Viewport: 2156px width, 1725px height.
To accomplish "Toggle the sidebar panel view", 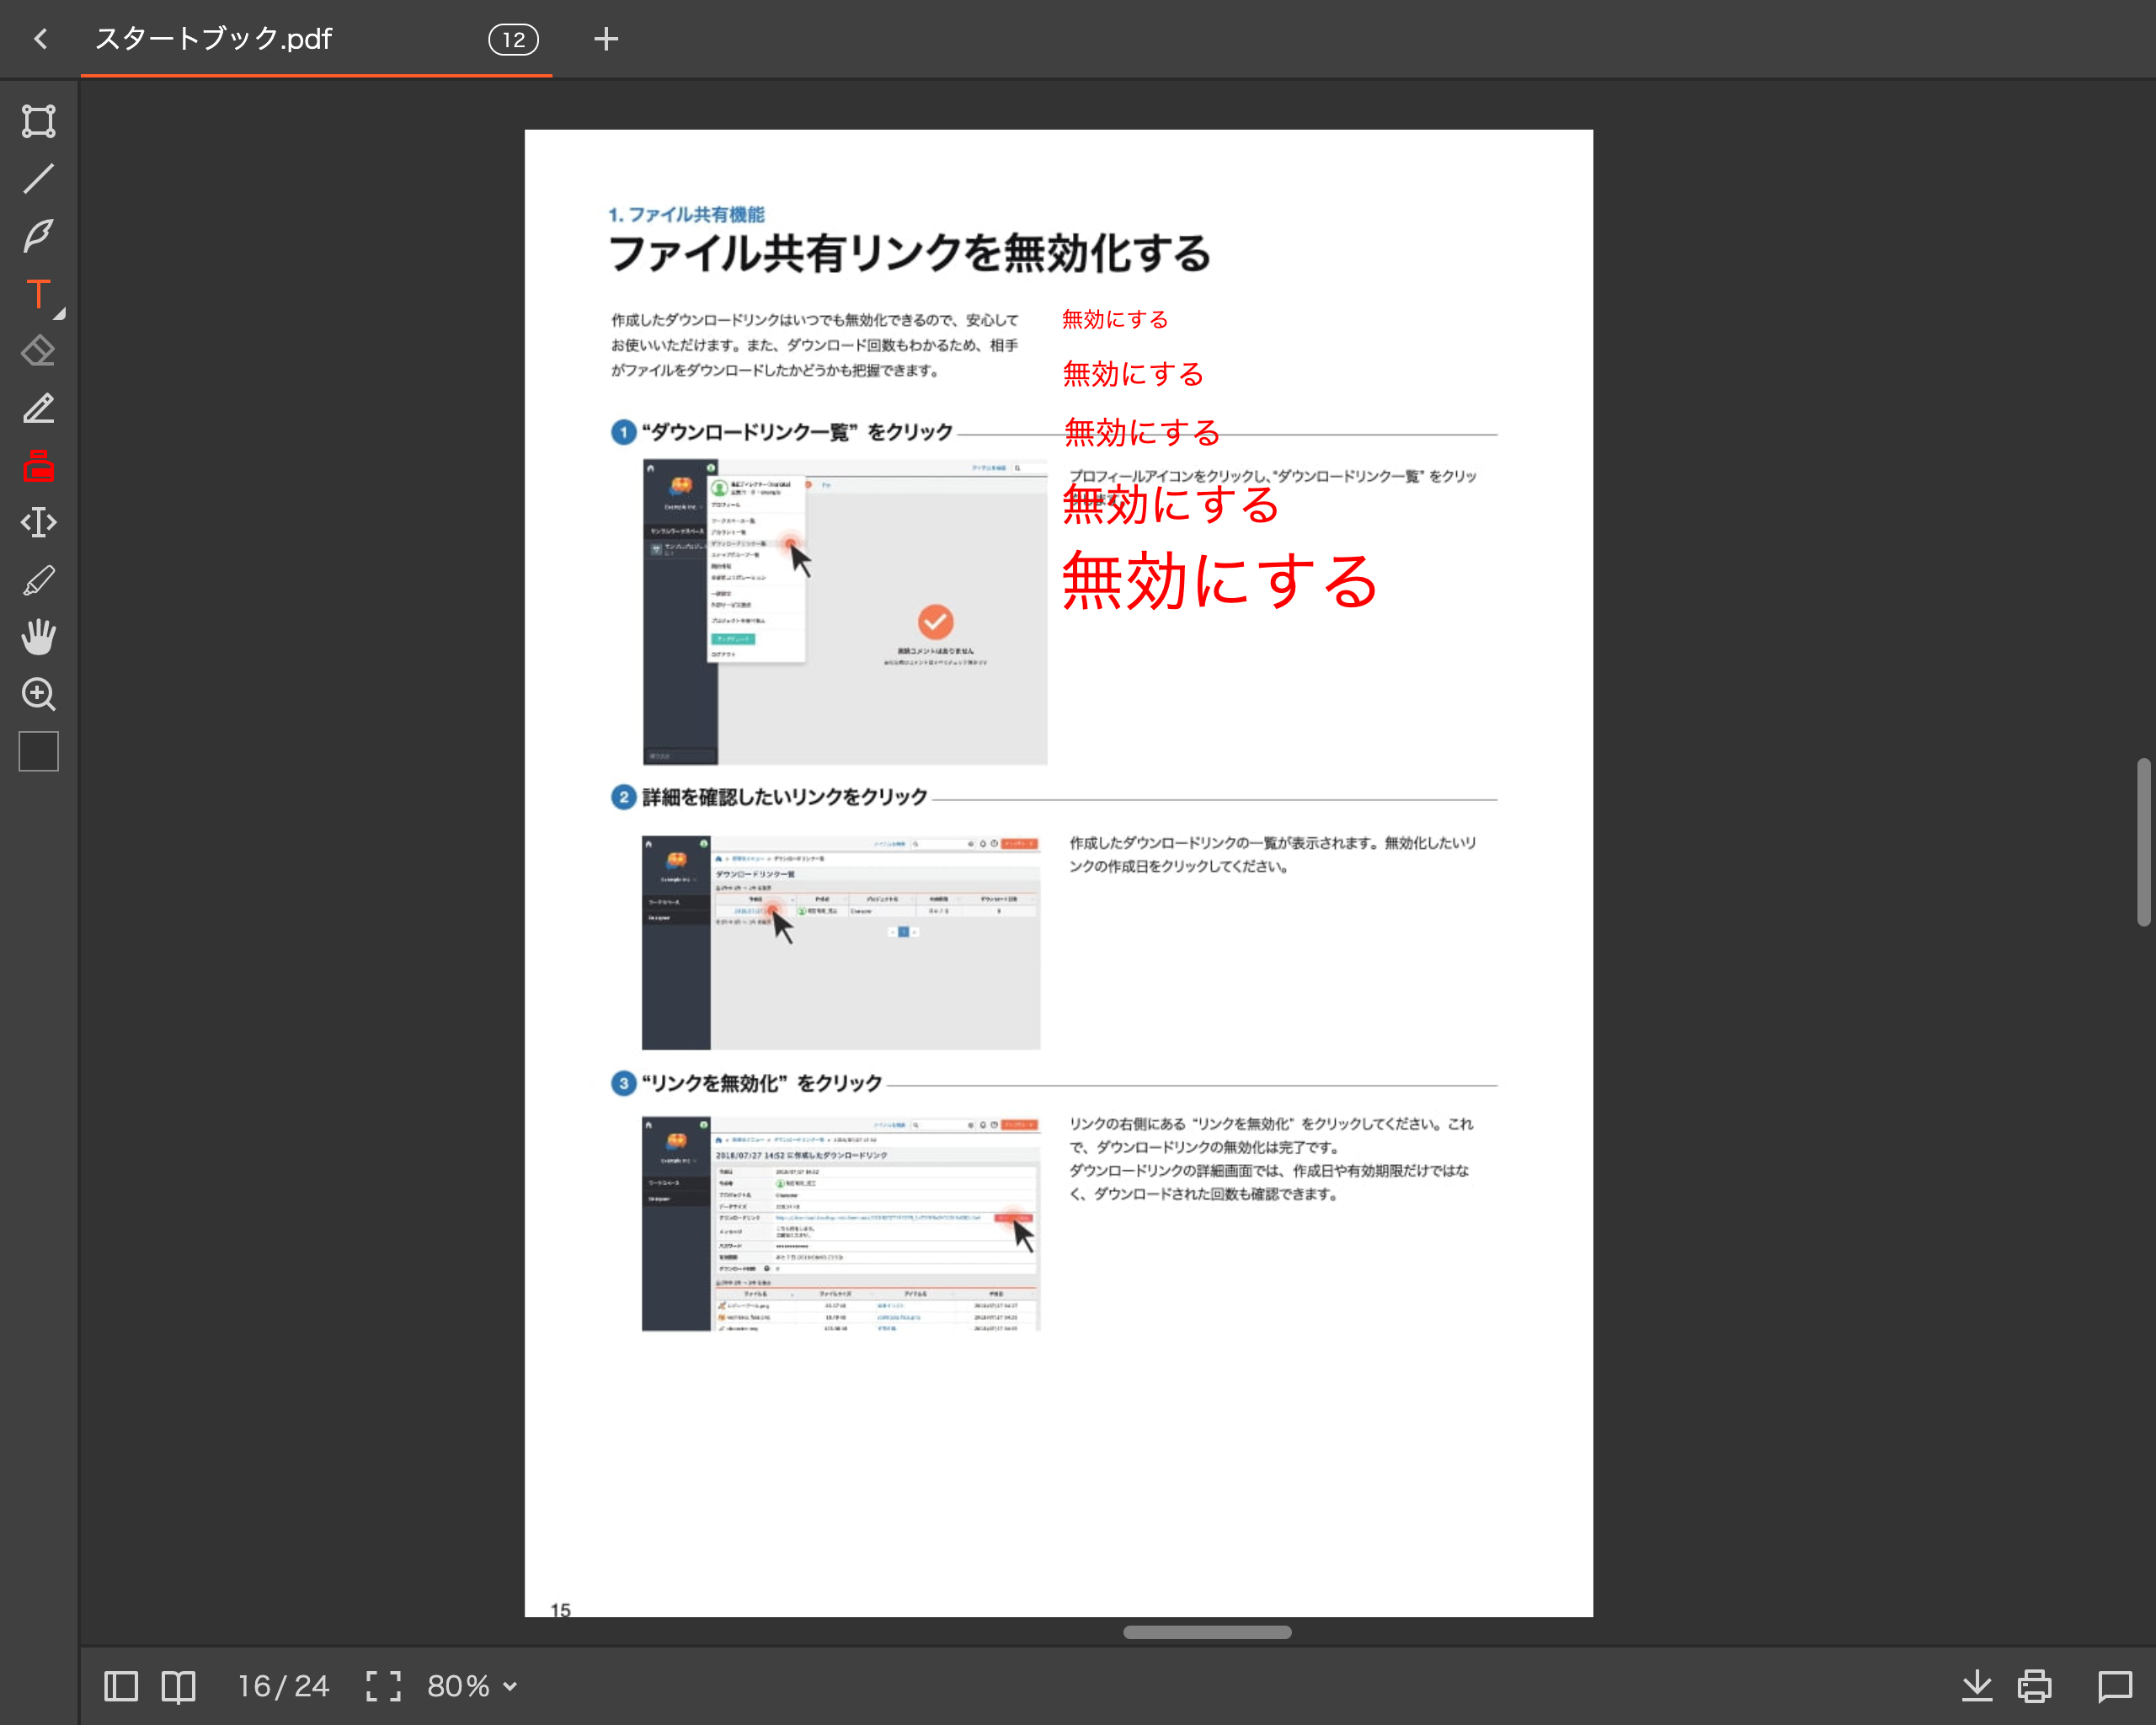I will tap(121, 1686).
